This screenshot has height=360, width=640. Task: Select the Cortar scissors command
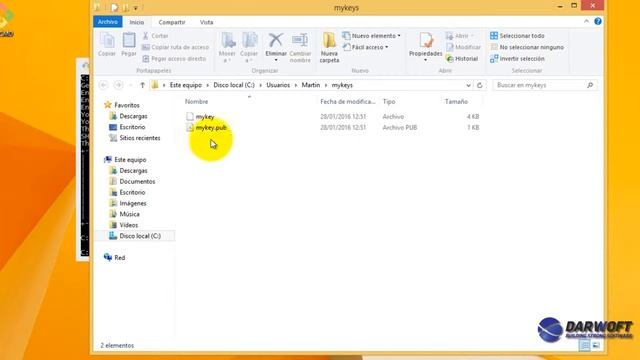click(x=156, y=36)
